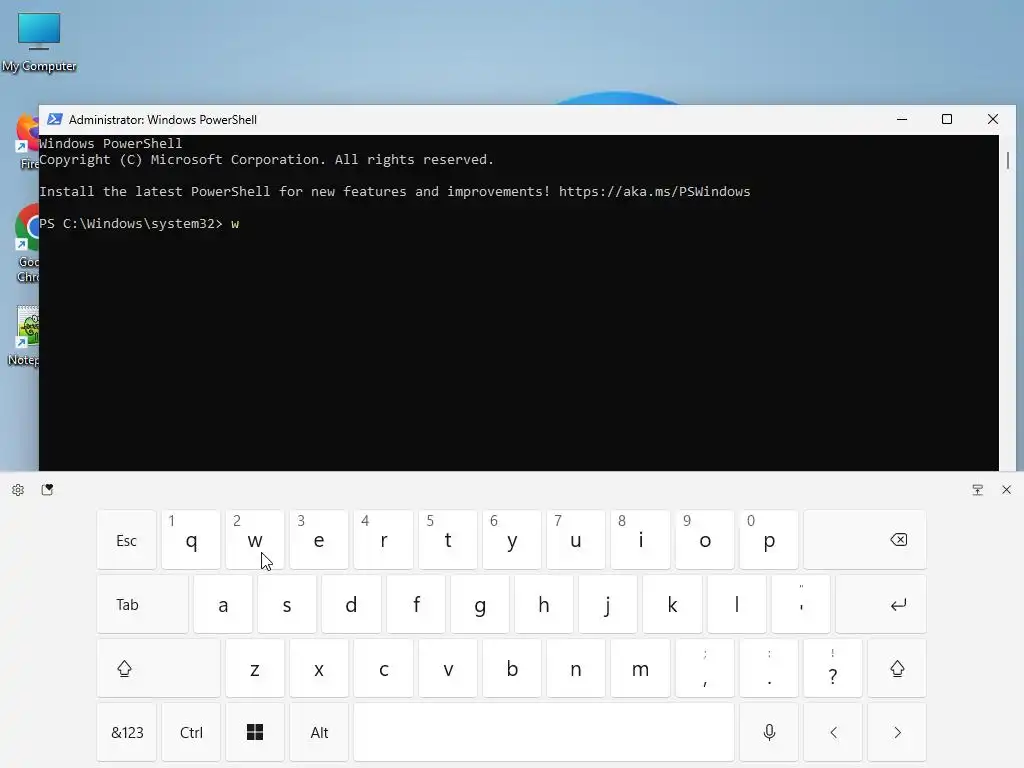Tap the Tab key
This screenshot has width=1024, height=768.
click(x=142, y=605)
